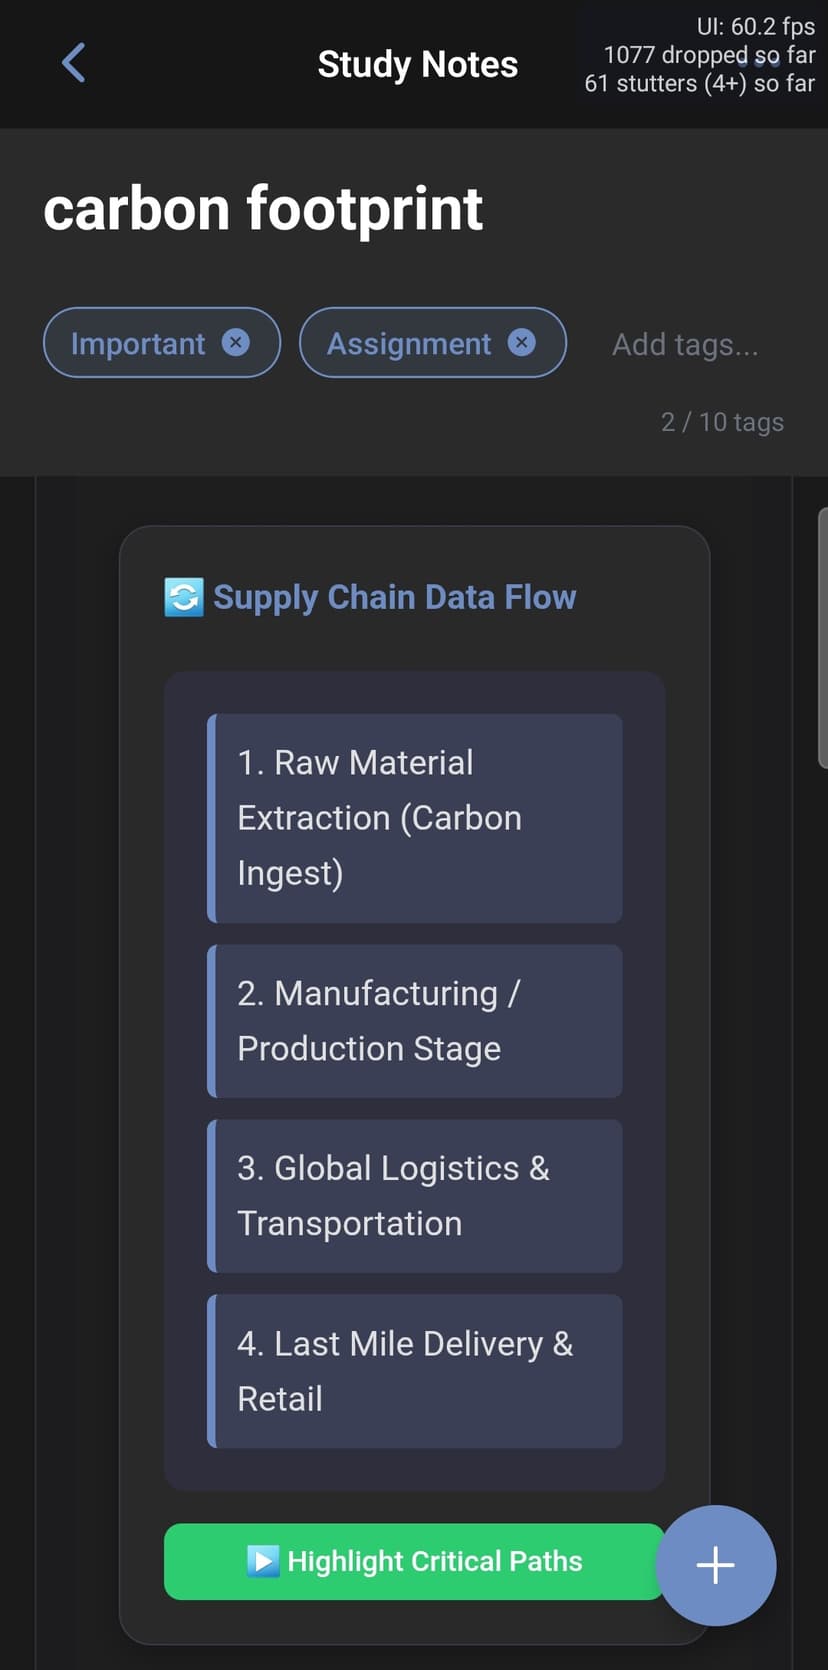The width and height of the screenshot is (828, 1670).
Task: Select the Assignment tag chip
Action: (x=433, y=343)
